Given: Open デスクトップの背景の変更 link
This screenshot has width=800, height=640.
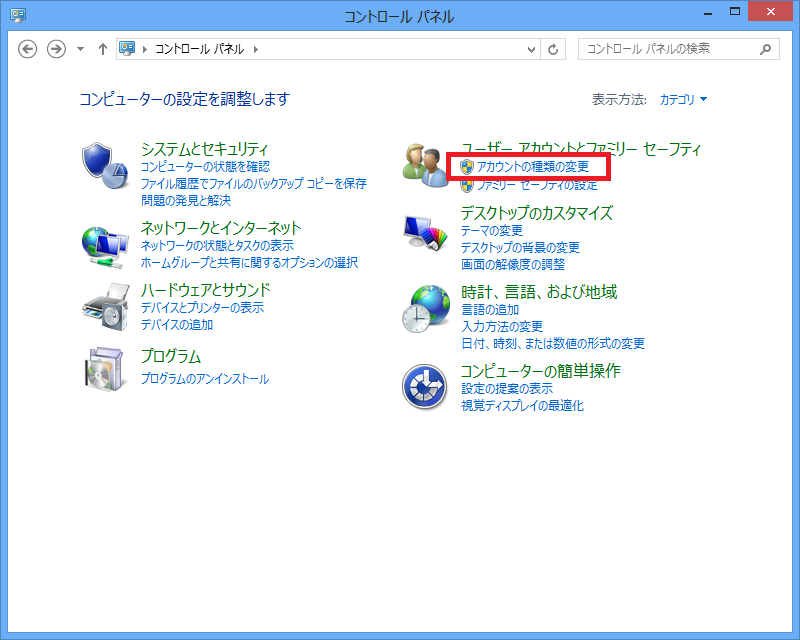Looking at the screenshot, I should tap(520, 248).
